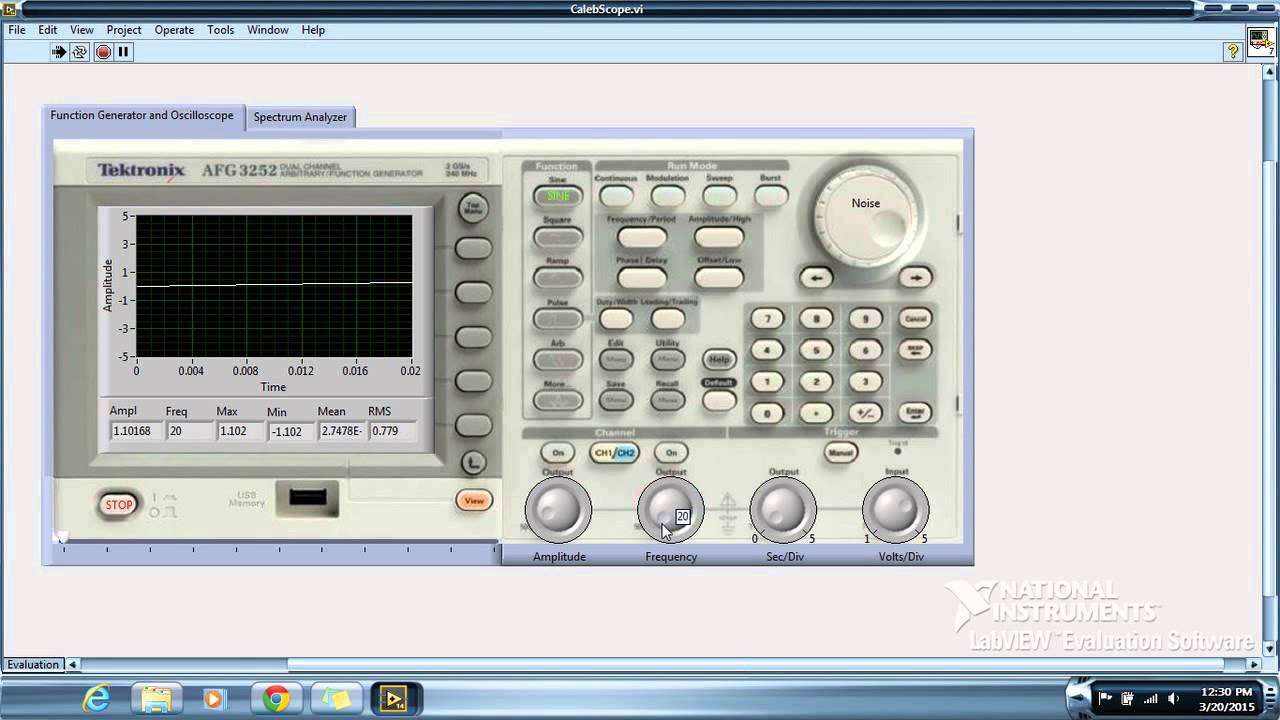1280x720 pixels.
Task: Toggle Continuous run mode
Action: pos(616,196)
